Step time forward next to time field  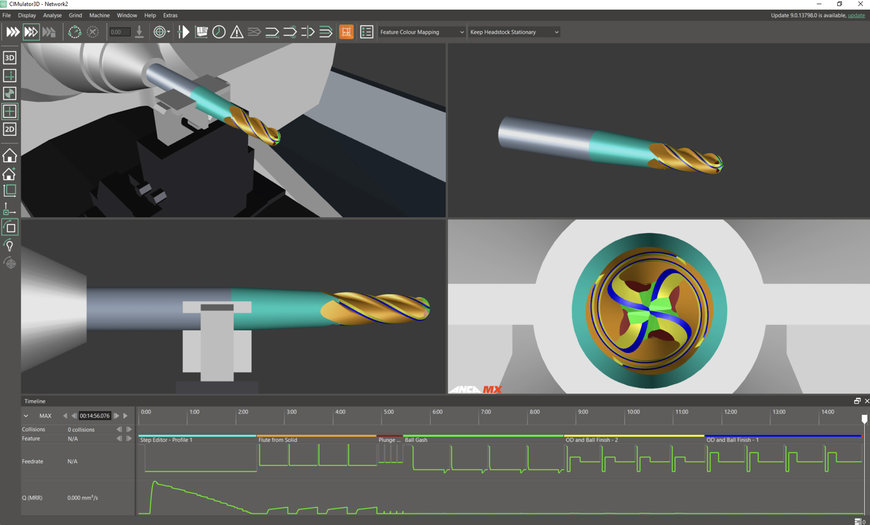[116, 416]
